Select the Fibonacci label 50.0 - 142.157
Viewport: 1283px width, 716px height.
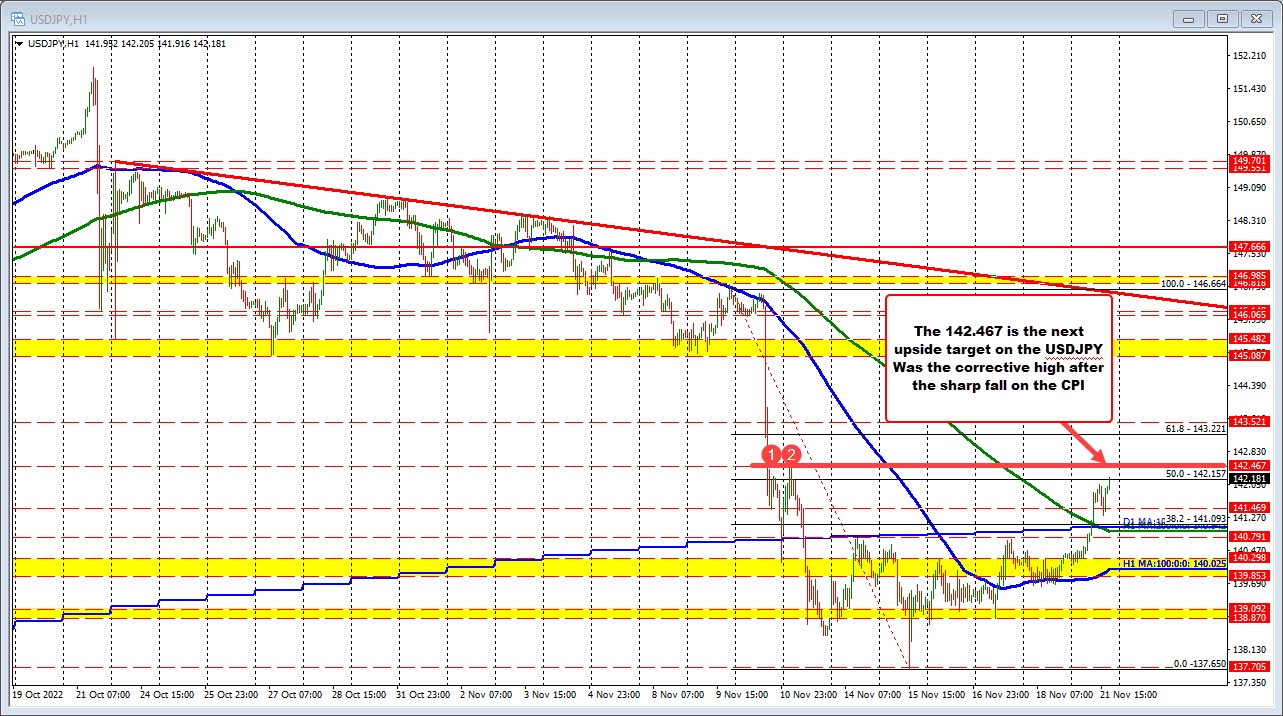click(x=1196, y=473)
